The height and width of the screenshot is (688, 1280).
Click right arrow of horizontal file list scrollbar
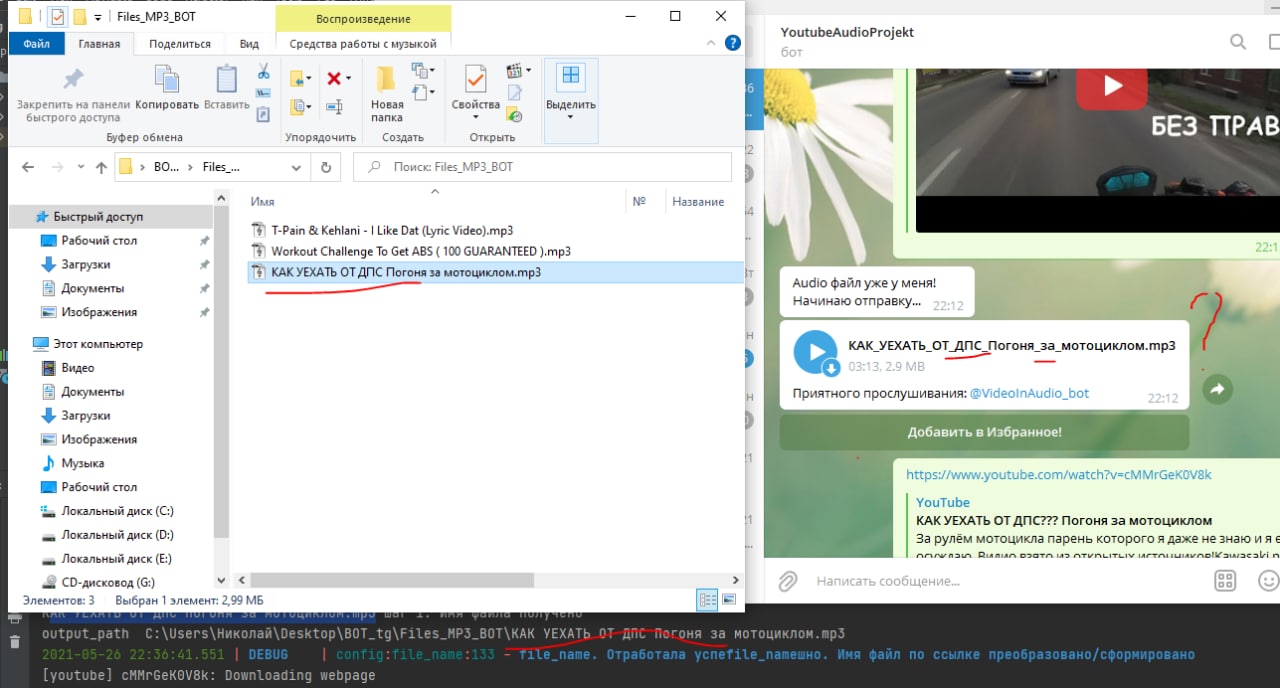point(736,579)
